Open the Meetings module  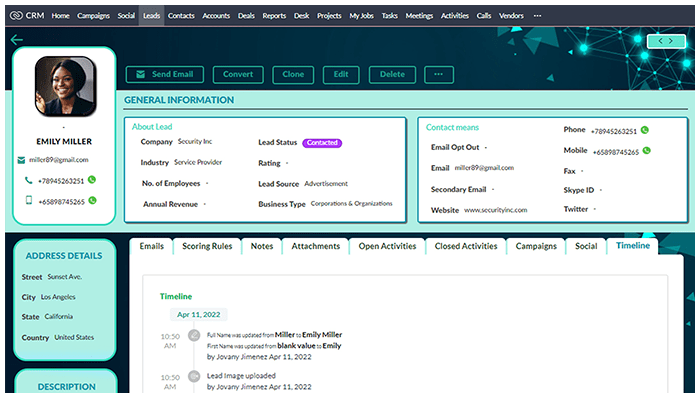419,16
